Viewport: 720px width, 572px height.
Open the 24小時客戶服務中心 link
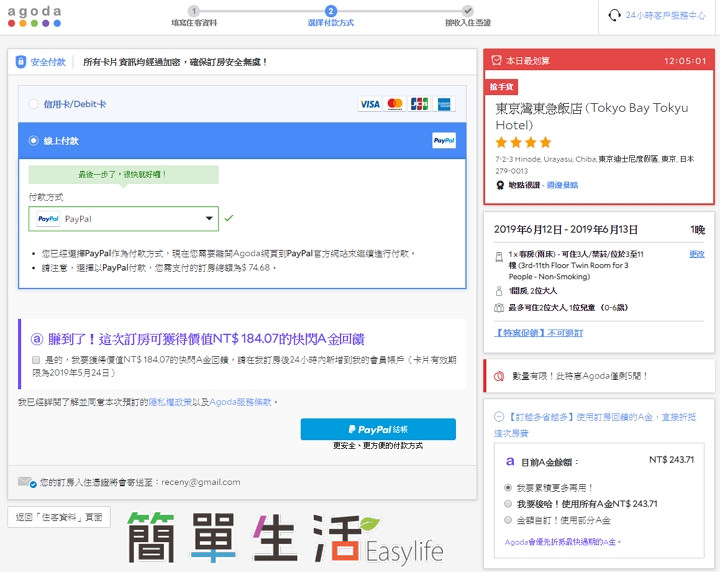[x=665, y=15]
